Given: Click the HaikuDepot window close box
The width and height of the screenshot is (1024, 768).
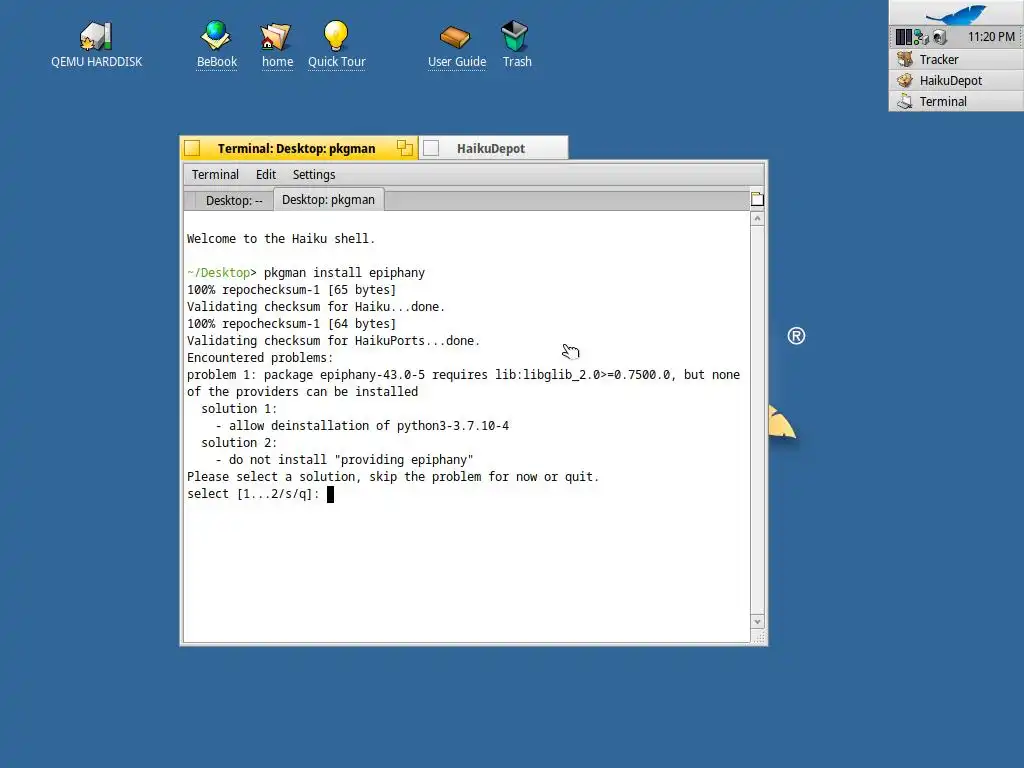Looking at the screenshot, I should [x=431, y=148].
